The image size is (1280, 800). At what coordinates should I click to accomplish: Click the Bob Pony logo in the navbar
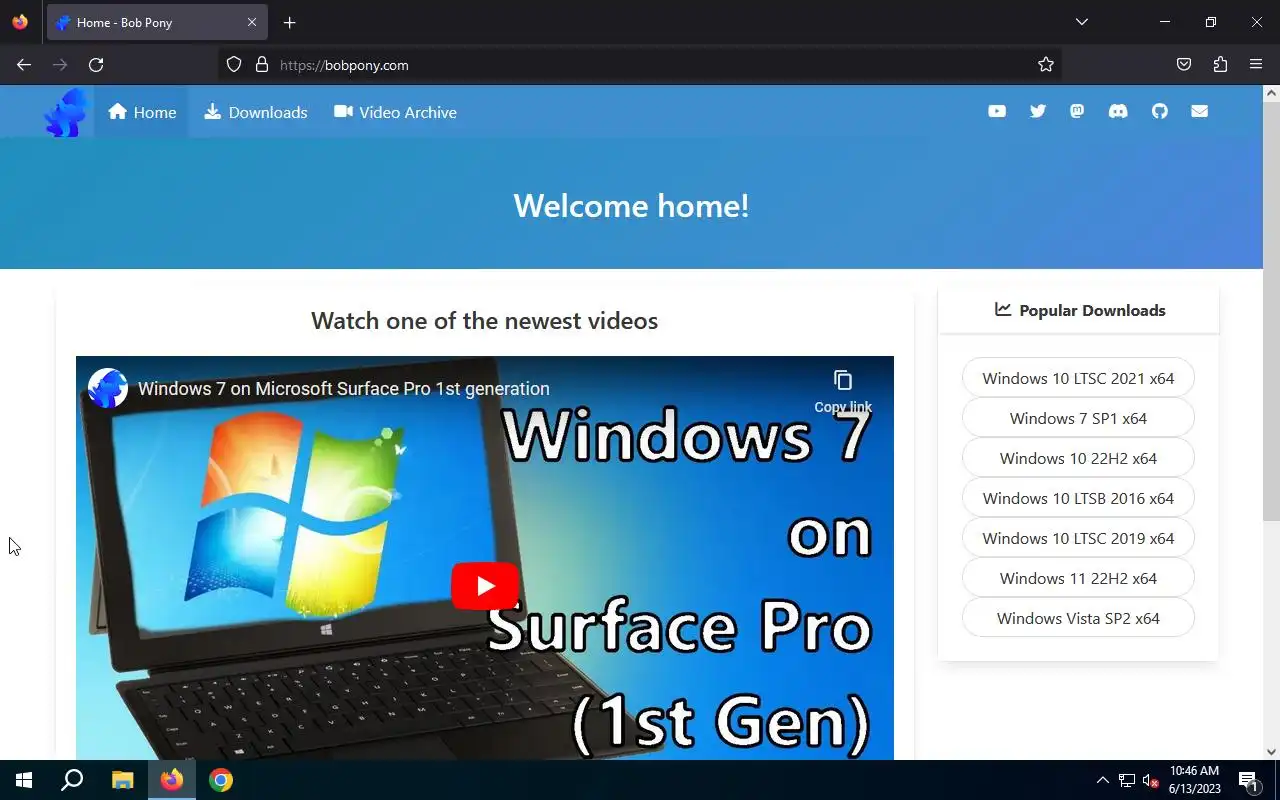66,112
